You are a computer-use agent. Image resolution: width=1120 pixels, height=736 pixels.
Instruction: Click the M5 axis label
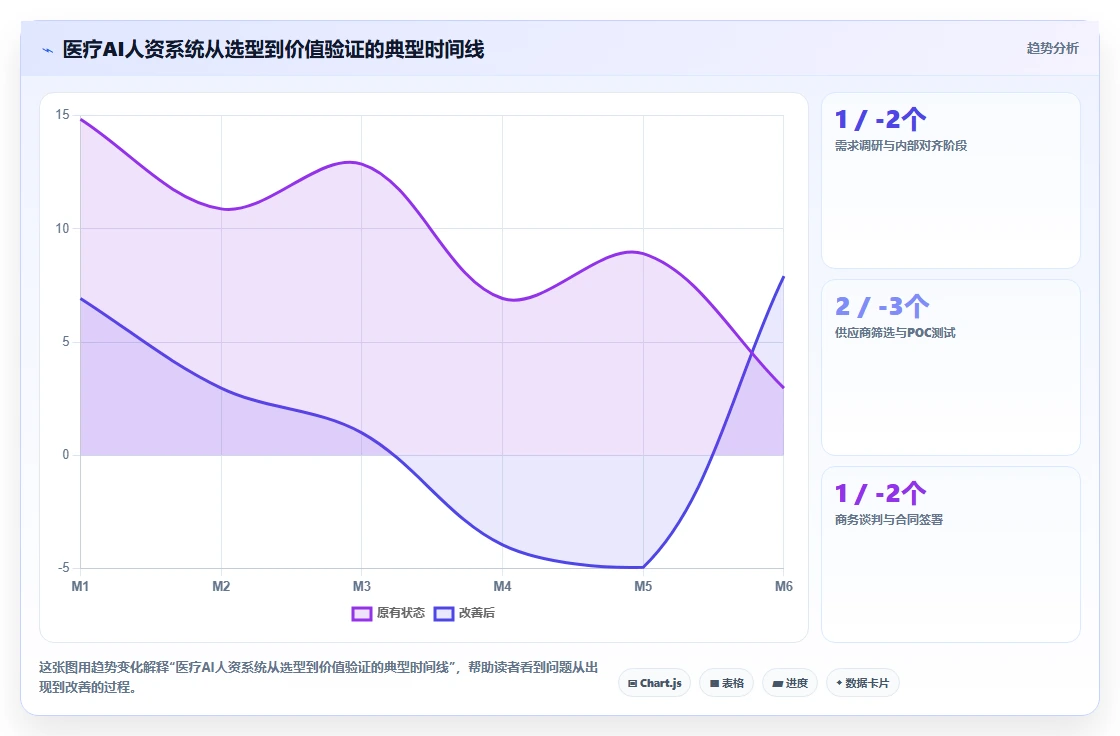643,587
